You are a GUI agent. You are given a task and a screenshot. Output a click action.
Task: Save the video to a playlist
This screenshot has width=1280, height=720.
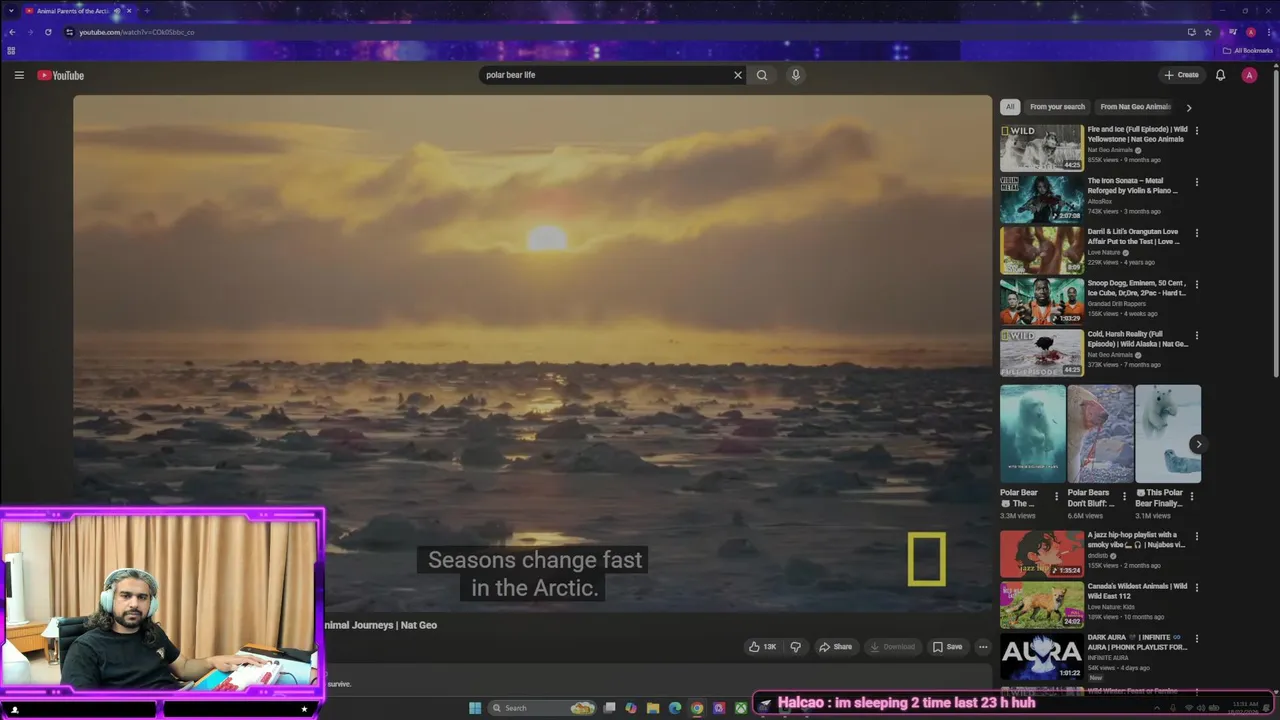pos(947,647)
